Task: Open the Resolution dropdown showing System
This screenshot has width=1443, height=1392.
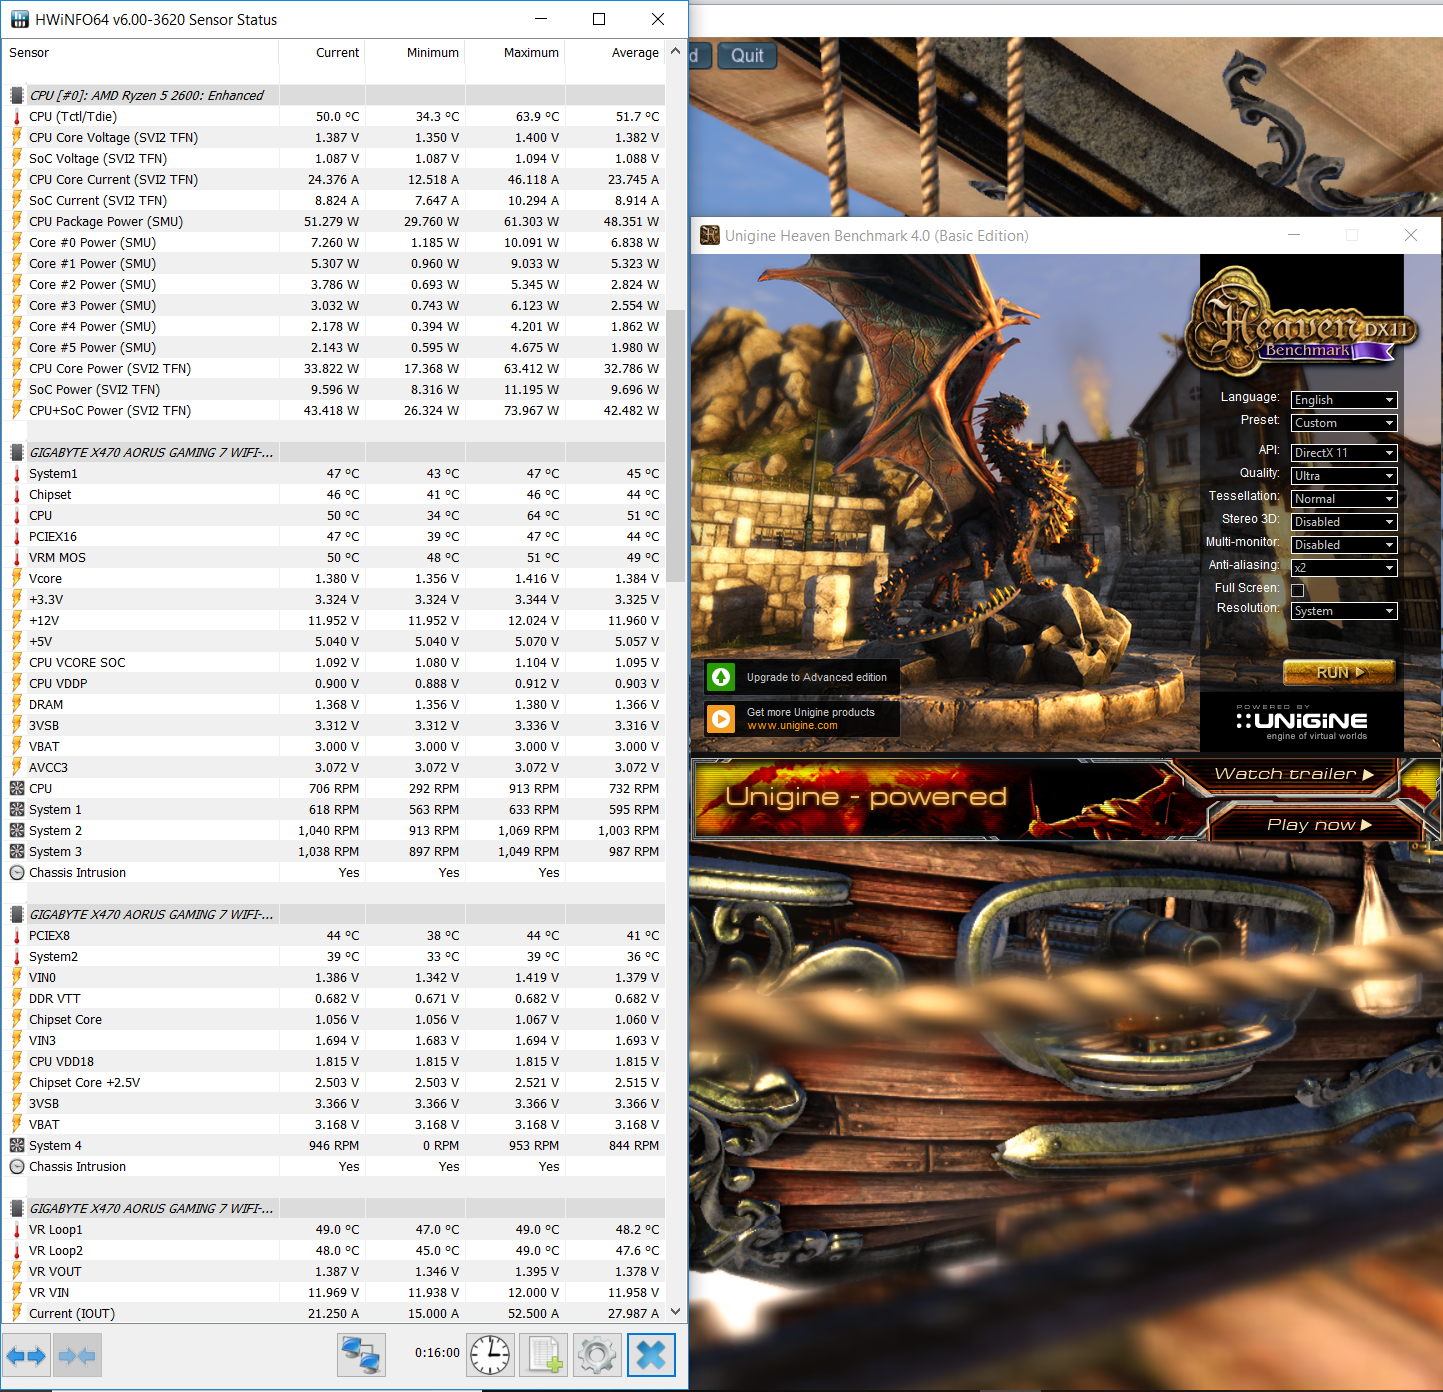Action: tap(1344, 611)
